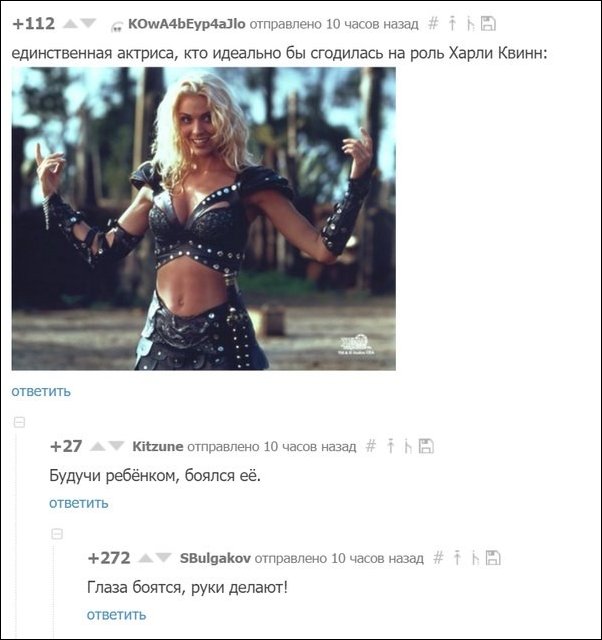Screen dimensions: 602x640
Task: Open Kitzune user profile
Action: [158, 447]
